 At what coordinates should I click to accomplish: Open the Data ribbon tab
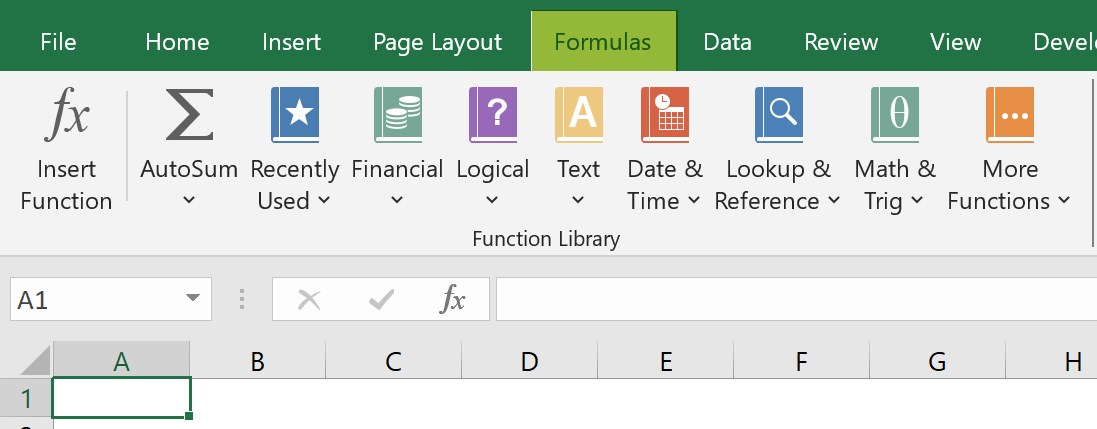(728, 42)
